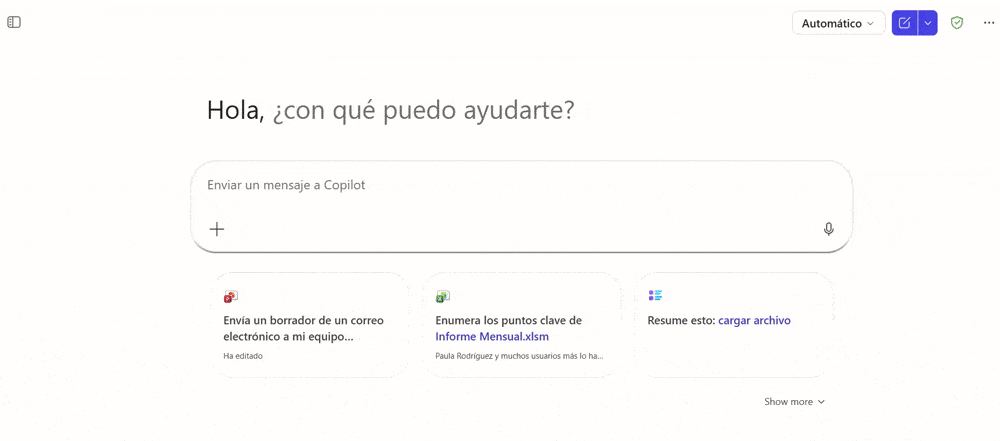Click 'Ha editado' caption on first card

click(x=243, y=356)
